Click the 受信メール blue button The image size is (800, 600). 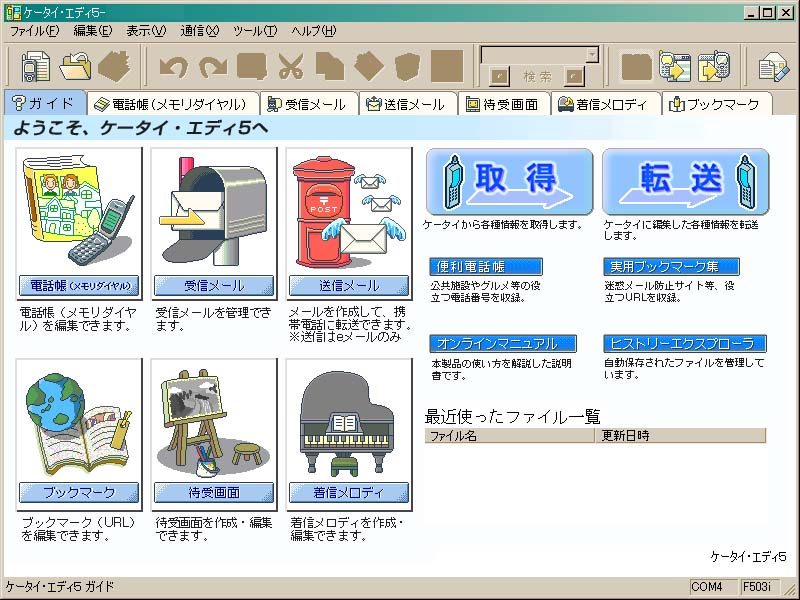pyautogui.click(x=214, y=286)
